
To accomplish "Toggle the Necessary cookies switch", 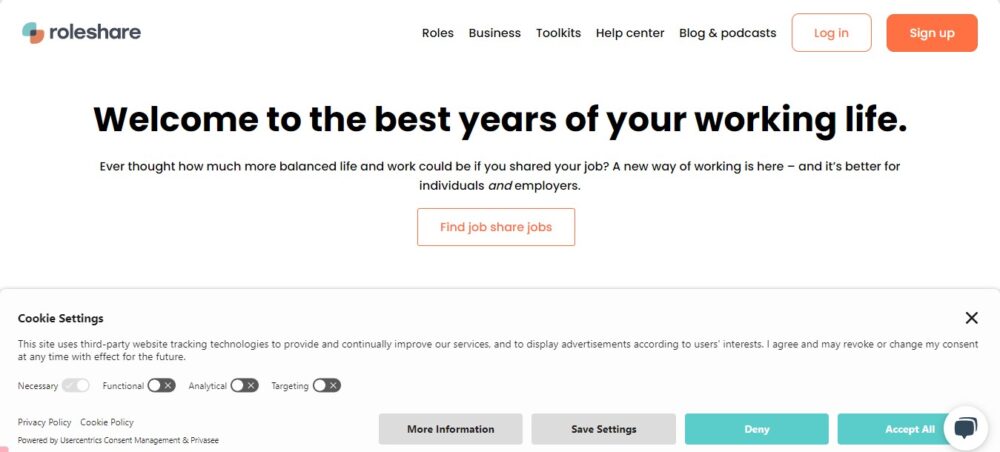I will [76, 385].
